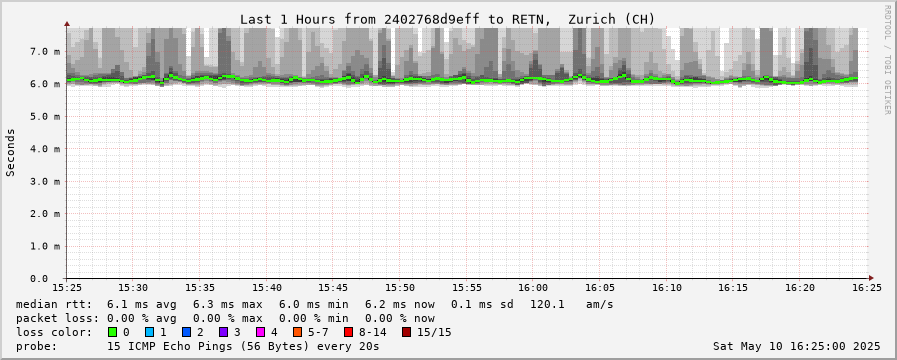Click the Seconds y-axis title
897x360 pixels.
(10, 152)
